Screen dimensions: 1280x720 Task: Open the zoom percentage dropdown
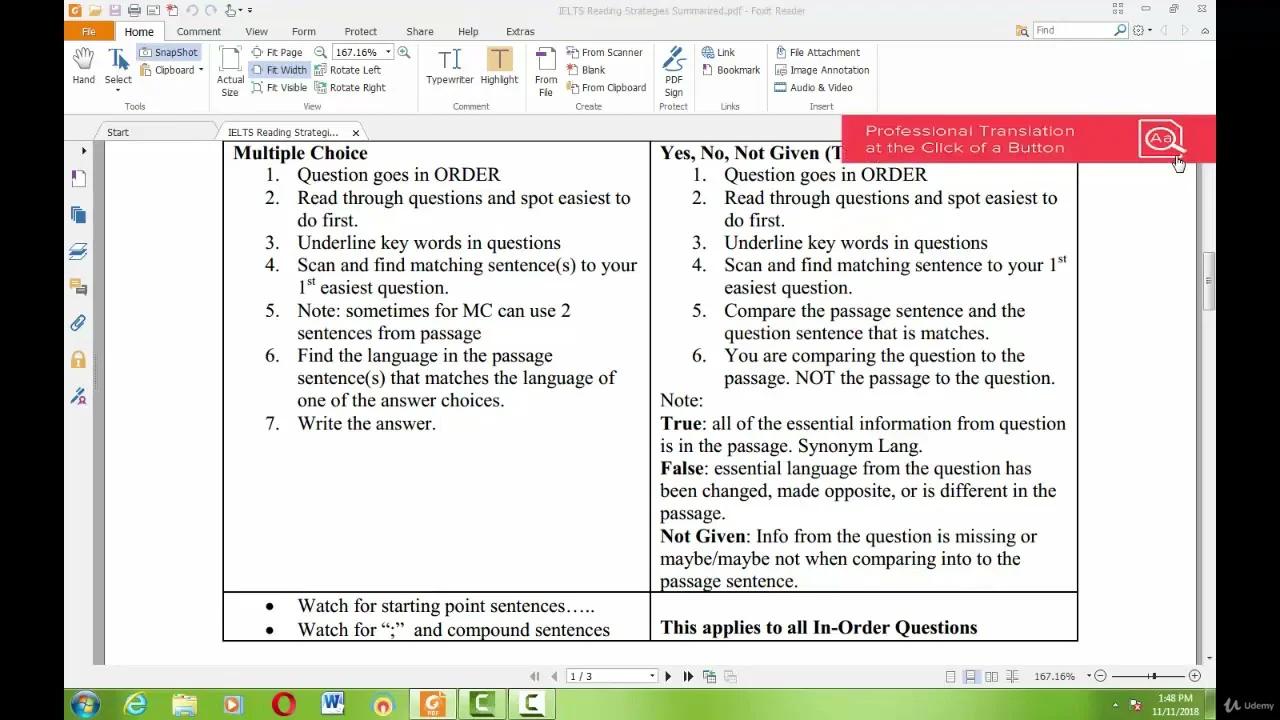click(x=388, y=52)
